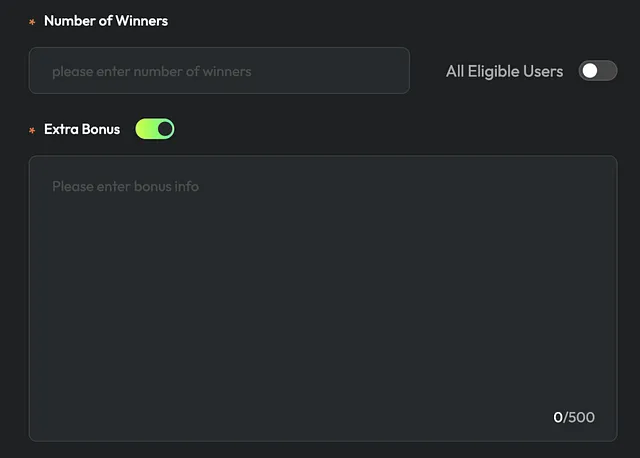Click the "please enter number of winners" placeholder
The image size is (640, 458).
(151, 71)
